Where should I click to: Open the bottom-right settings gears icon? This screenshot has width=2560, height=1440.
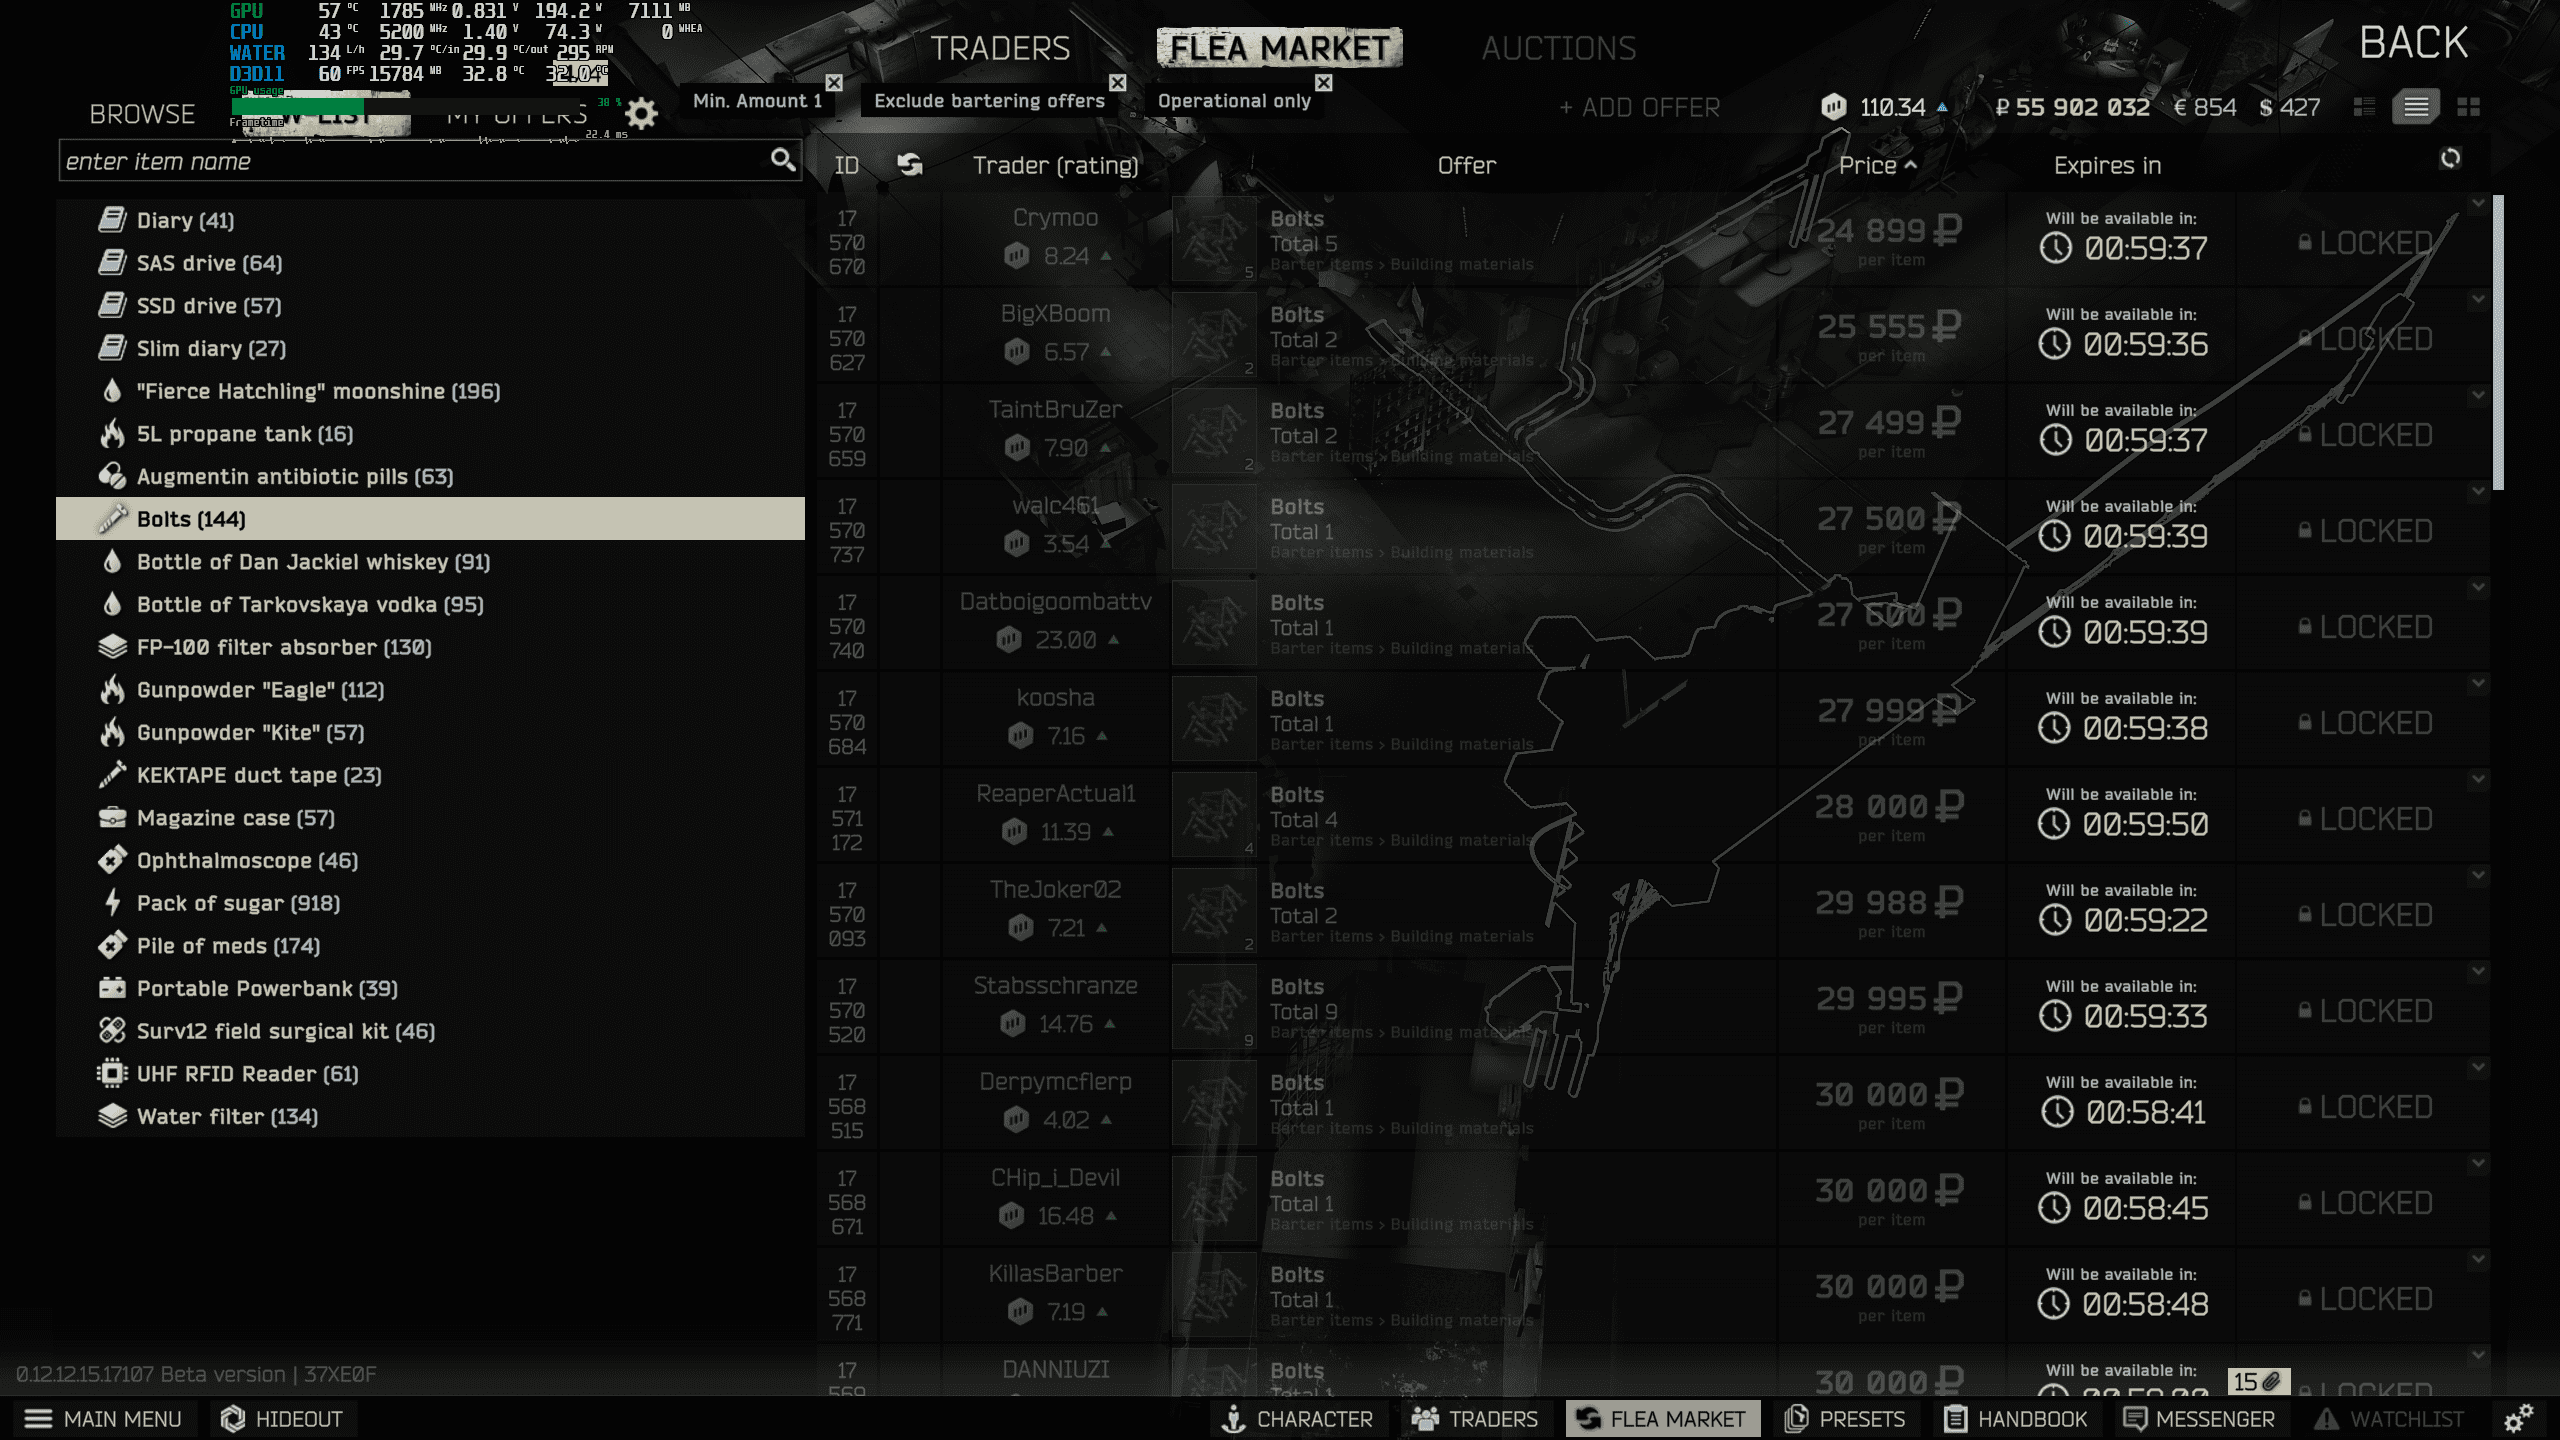click(x=2518, y=1418)
